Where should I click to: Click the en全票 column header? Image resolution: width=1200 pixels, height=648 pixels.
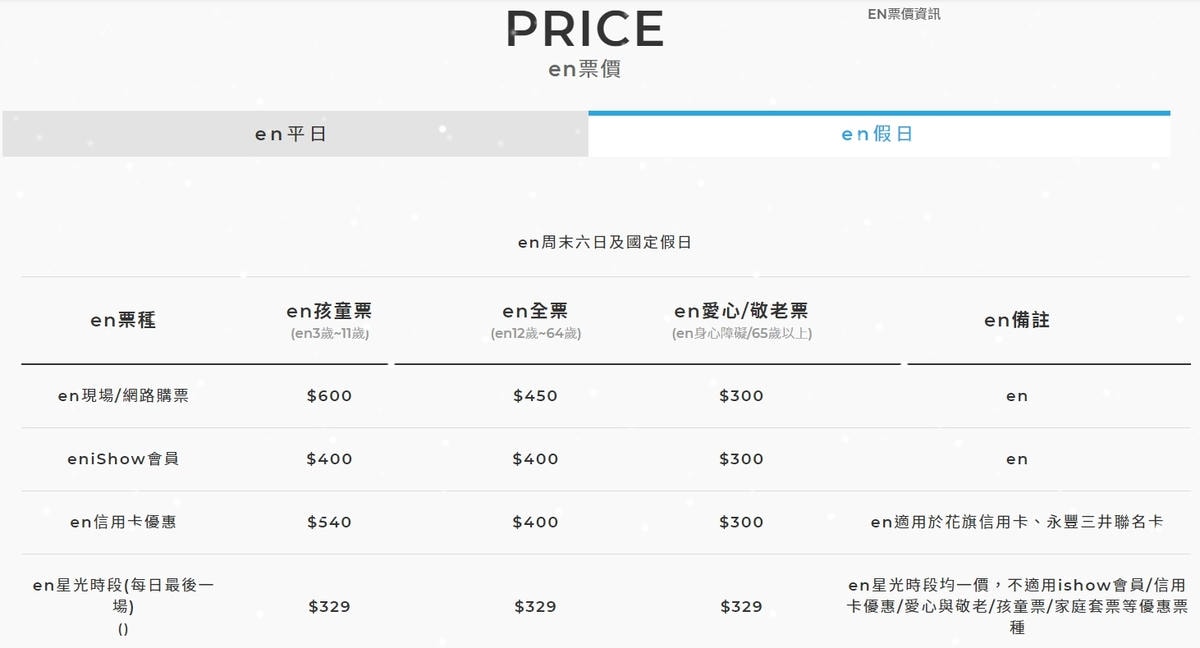point(535,312)
